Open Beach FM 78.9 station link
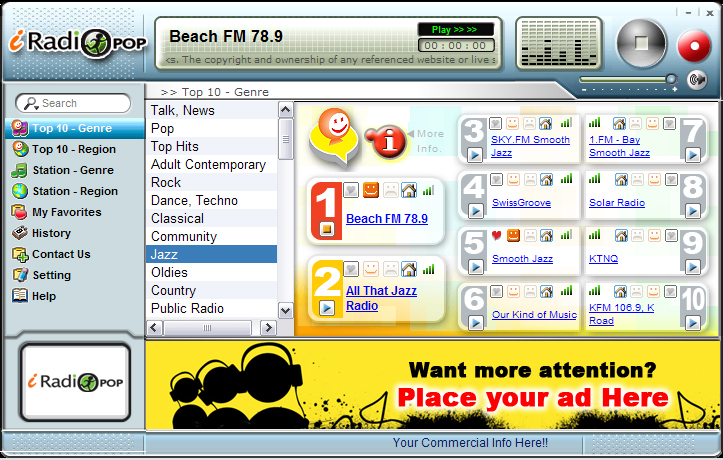 pyautogui.click(x=387, y=218)
